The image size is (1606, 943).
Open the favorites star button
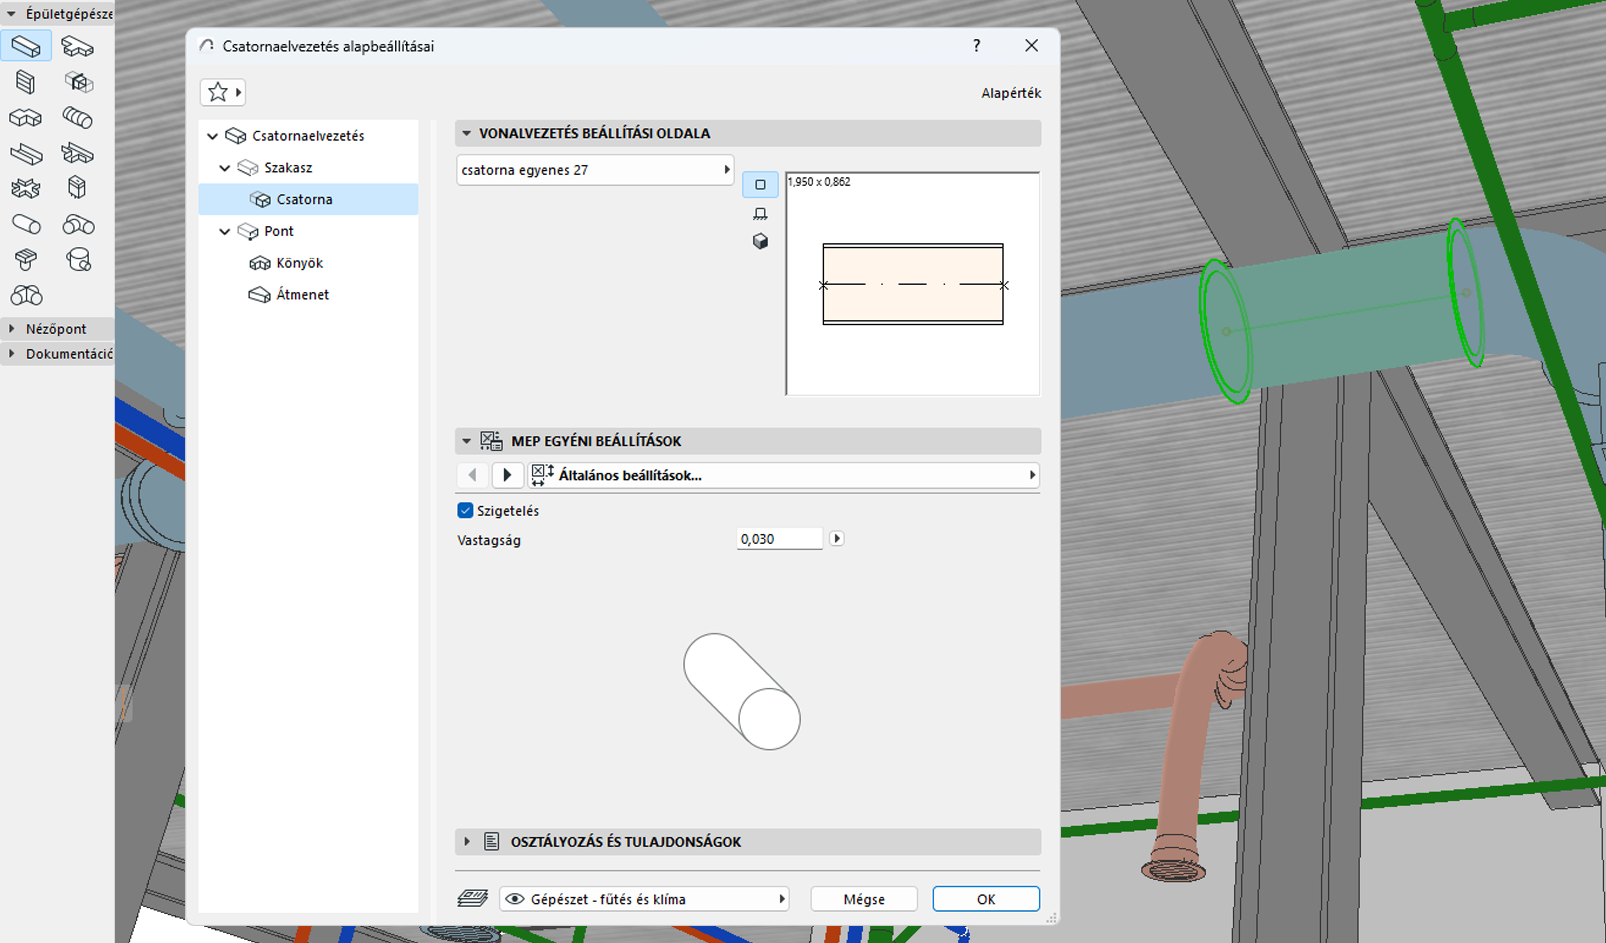(222, 92)
